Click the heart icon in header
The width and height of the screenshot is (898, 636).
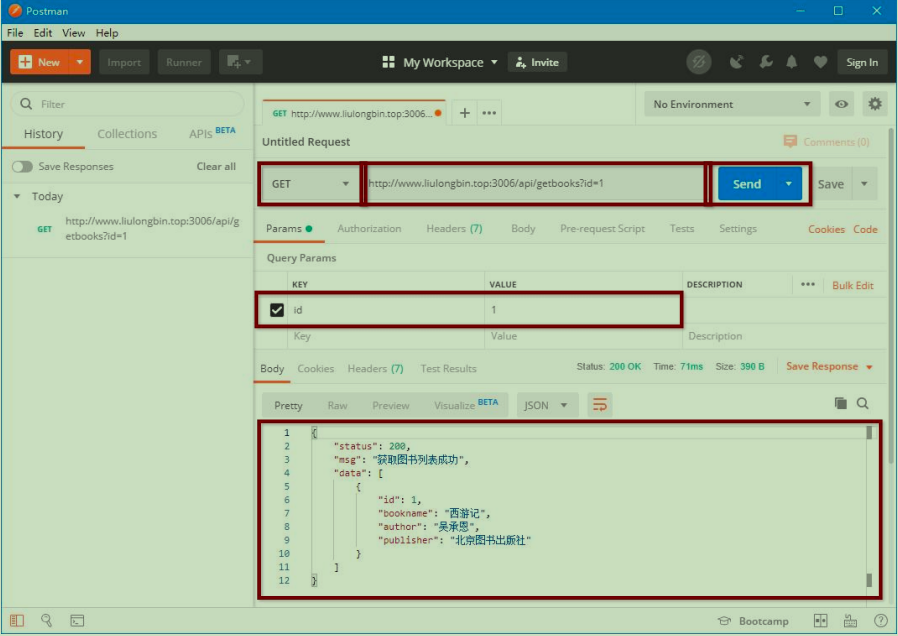click(820, 62)
